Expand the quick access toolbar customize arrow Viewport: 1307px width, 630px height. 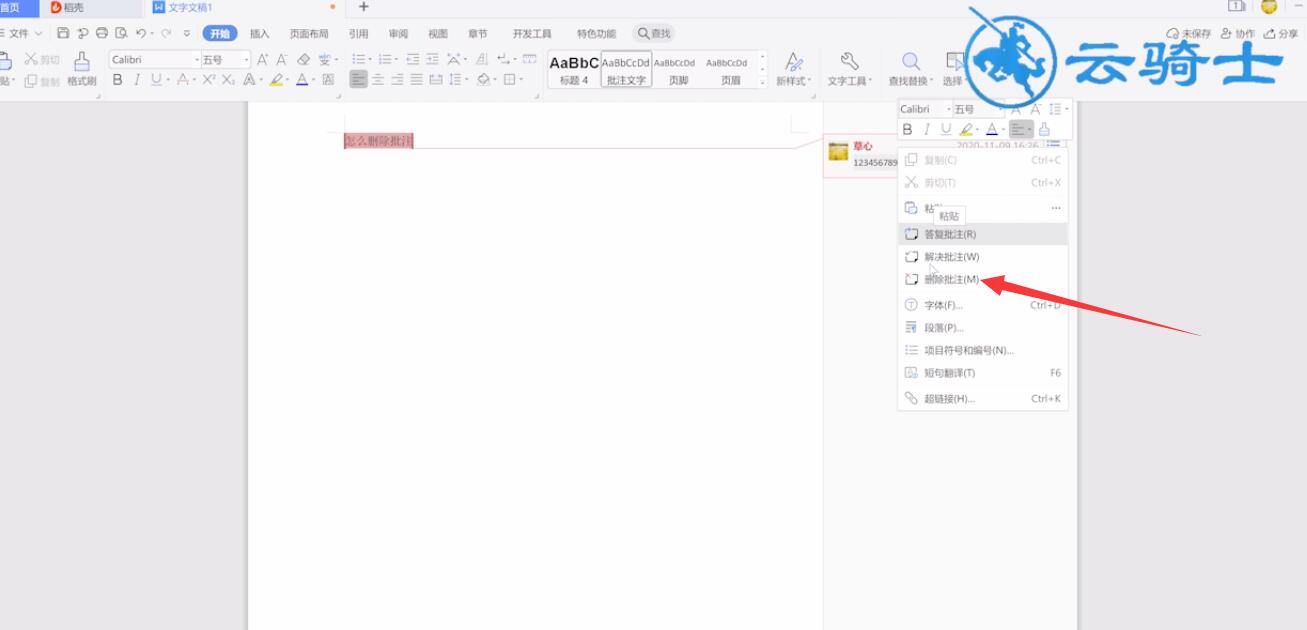coord(187,33)
